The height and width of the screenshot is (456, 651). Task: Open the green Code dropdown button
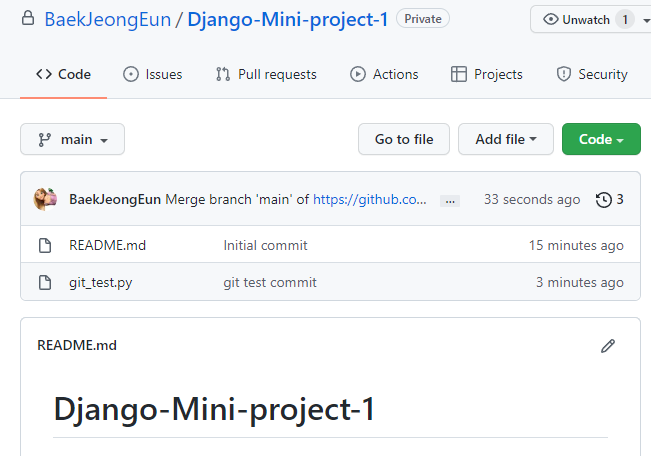coord(601,139)
